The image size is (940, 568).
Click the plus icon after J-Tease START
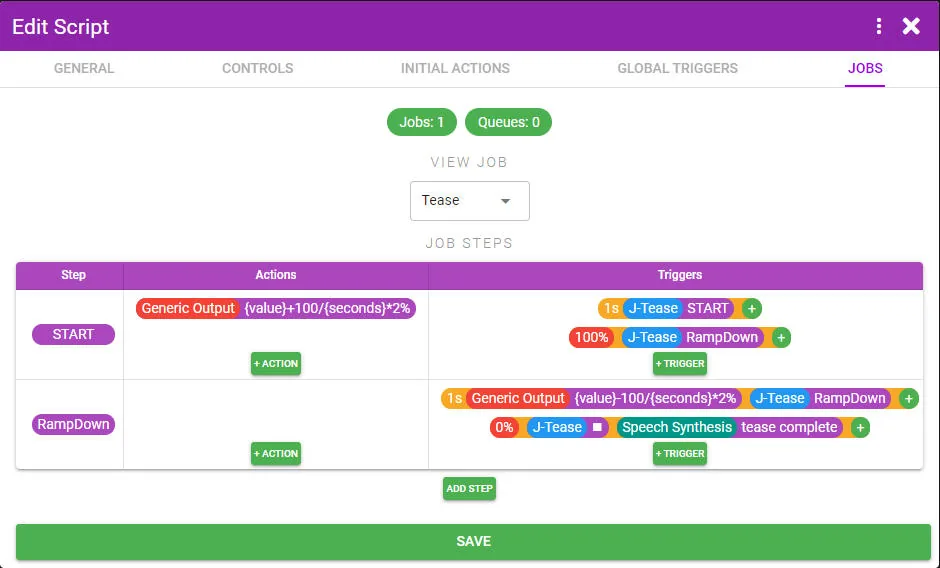(752, 308)
